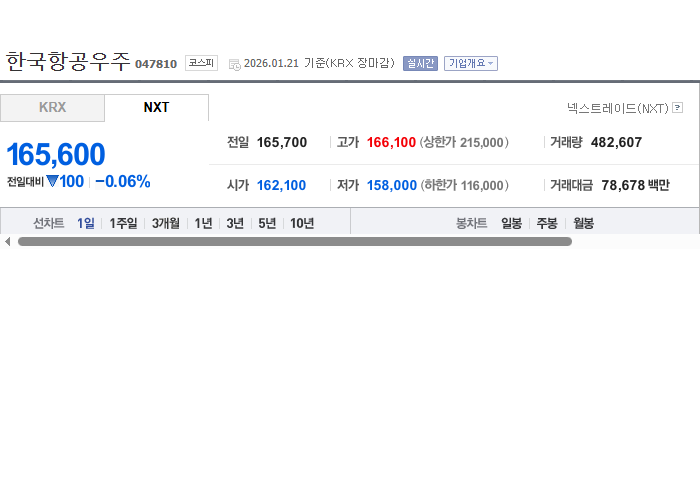Click the upper limit 상한가 215,000 text
This screenshot has width=700, height=490.
pos(464,142)
